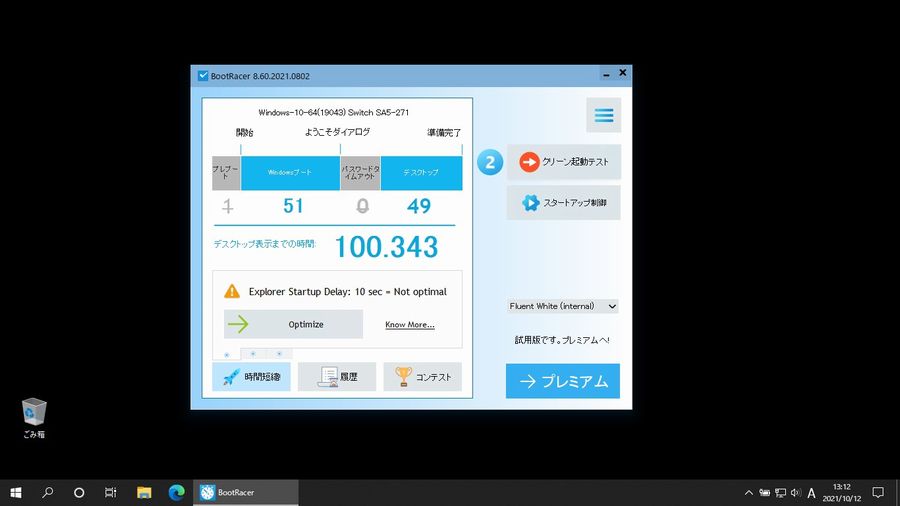Open the コンテスト contest tab
900x506 pixels.
click(x=422, y=377)
